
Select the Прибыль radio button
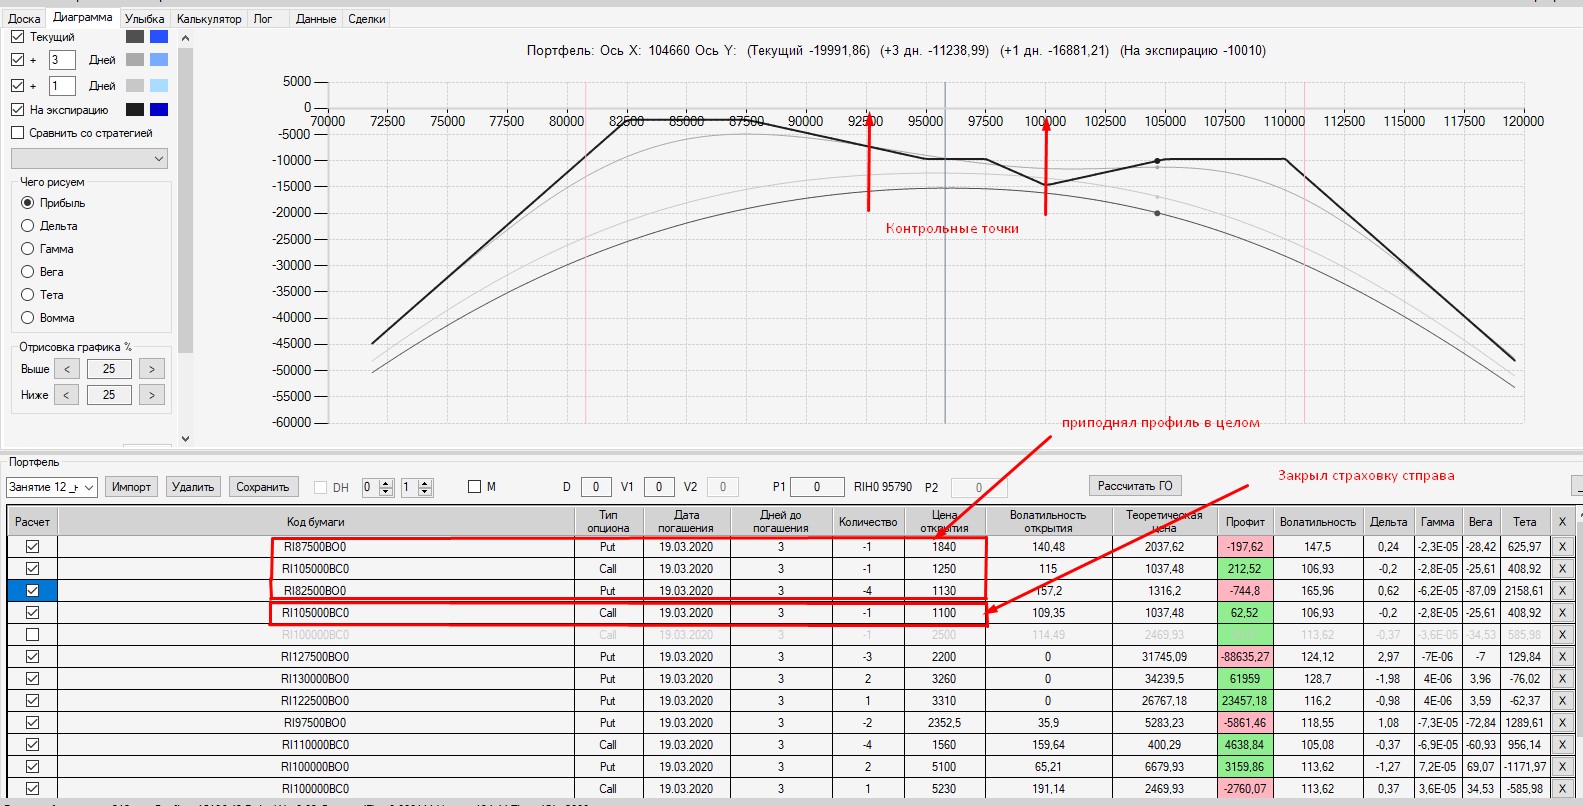(x=28, y=203)
